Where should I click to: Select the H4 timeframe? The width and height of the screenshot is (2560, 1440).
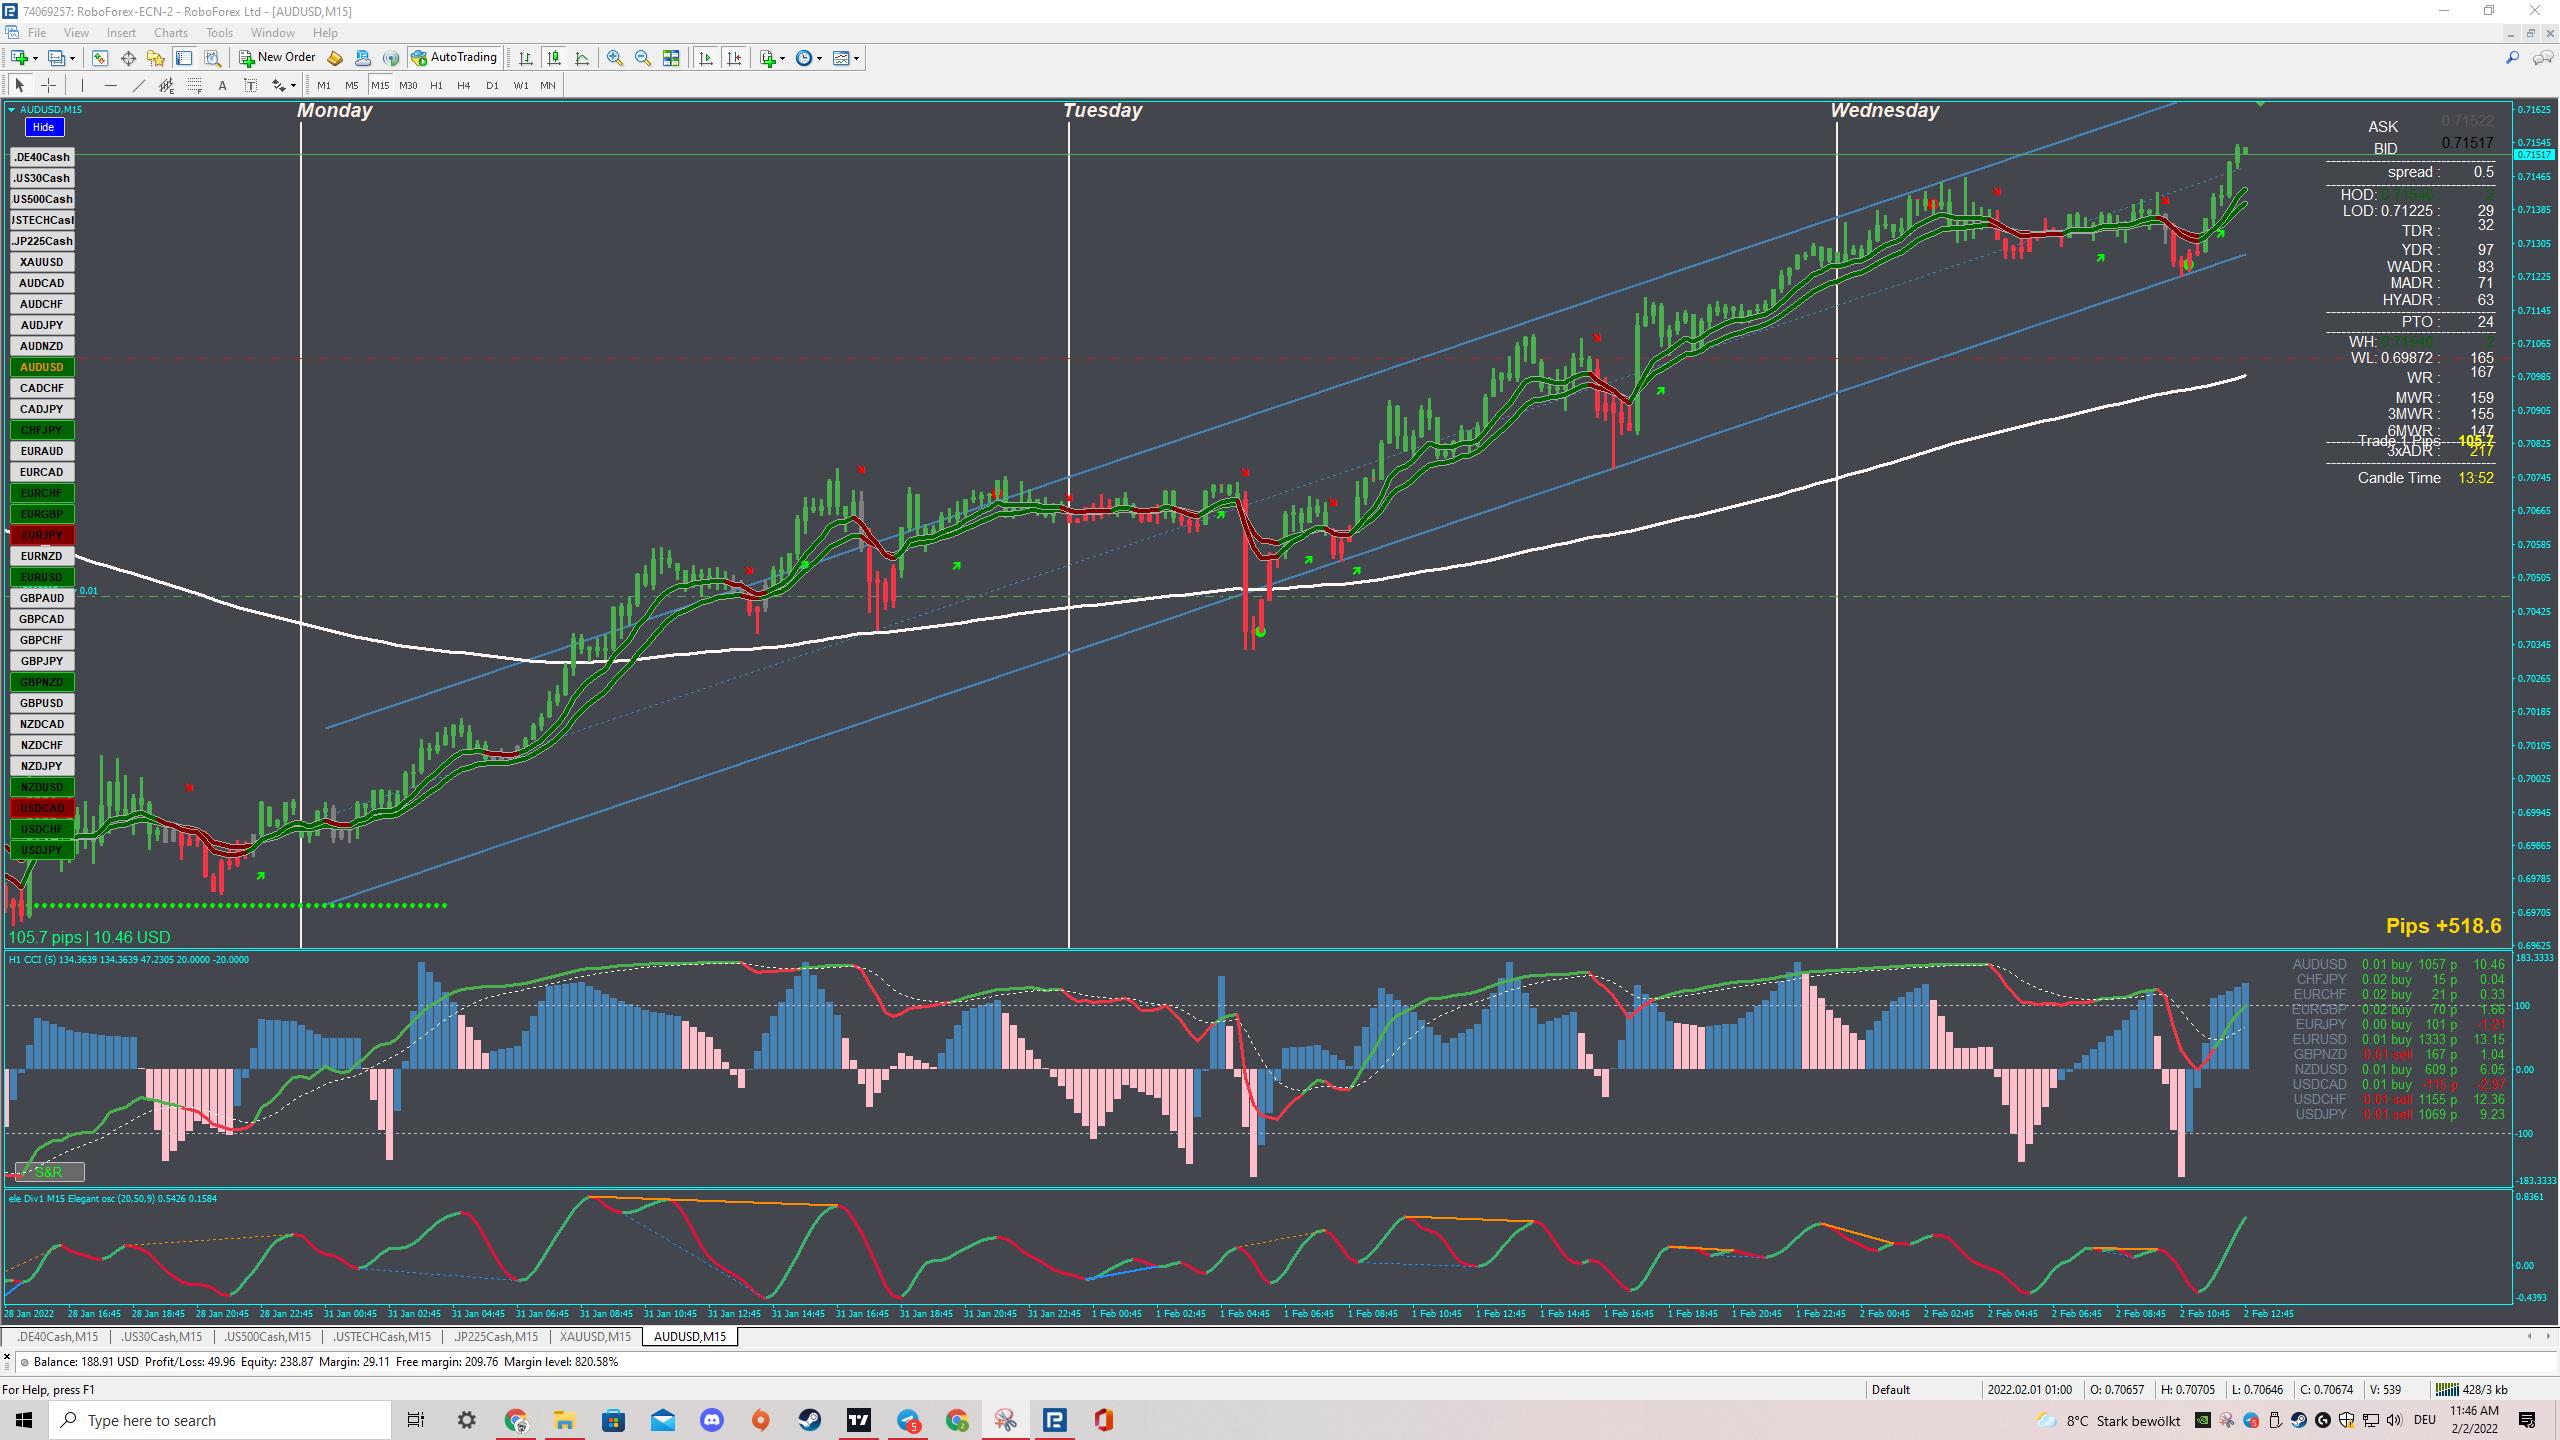pos(463,85)
